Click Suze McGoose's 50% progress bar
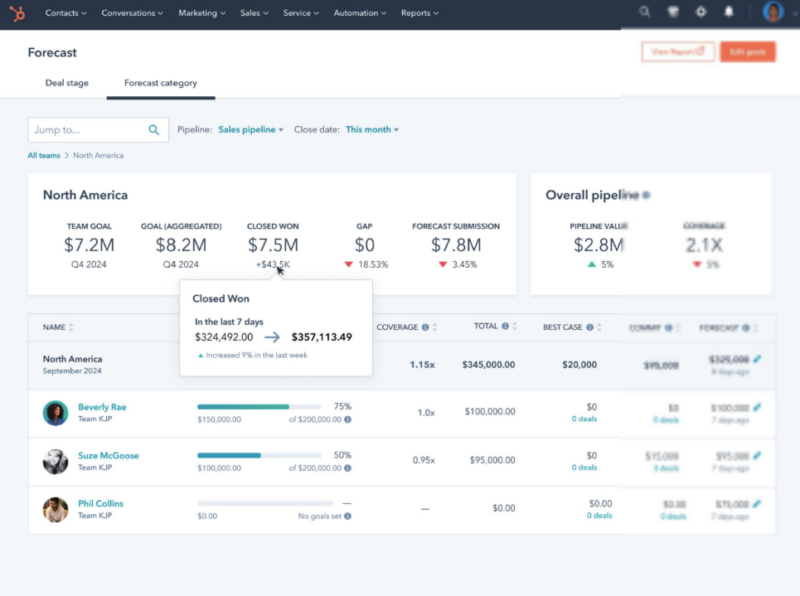This screenshot has height=596, width=800. pyautogui.click(x=259, y=455)
